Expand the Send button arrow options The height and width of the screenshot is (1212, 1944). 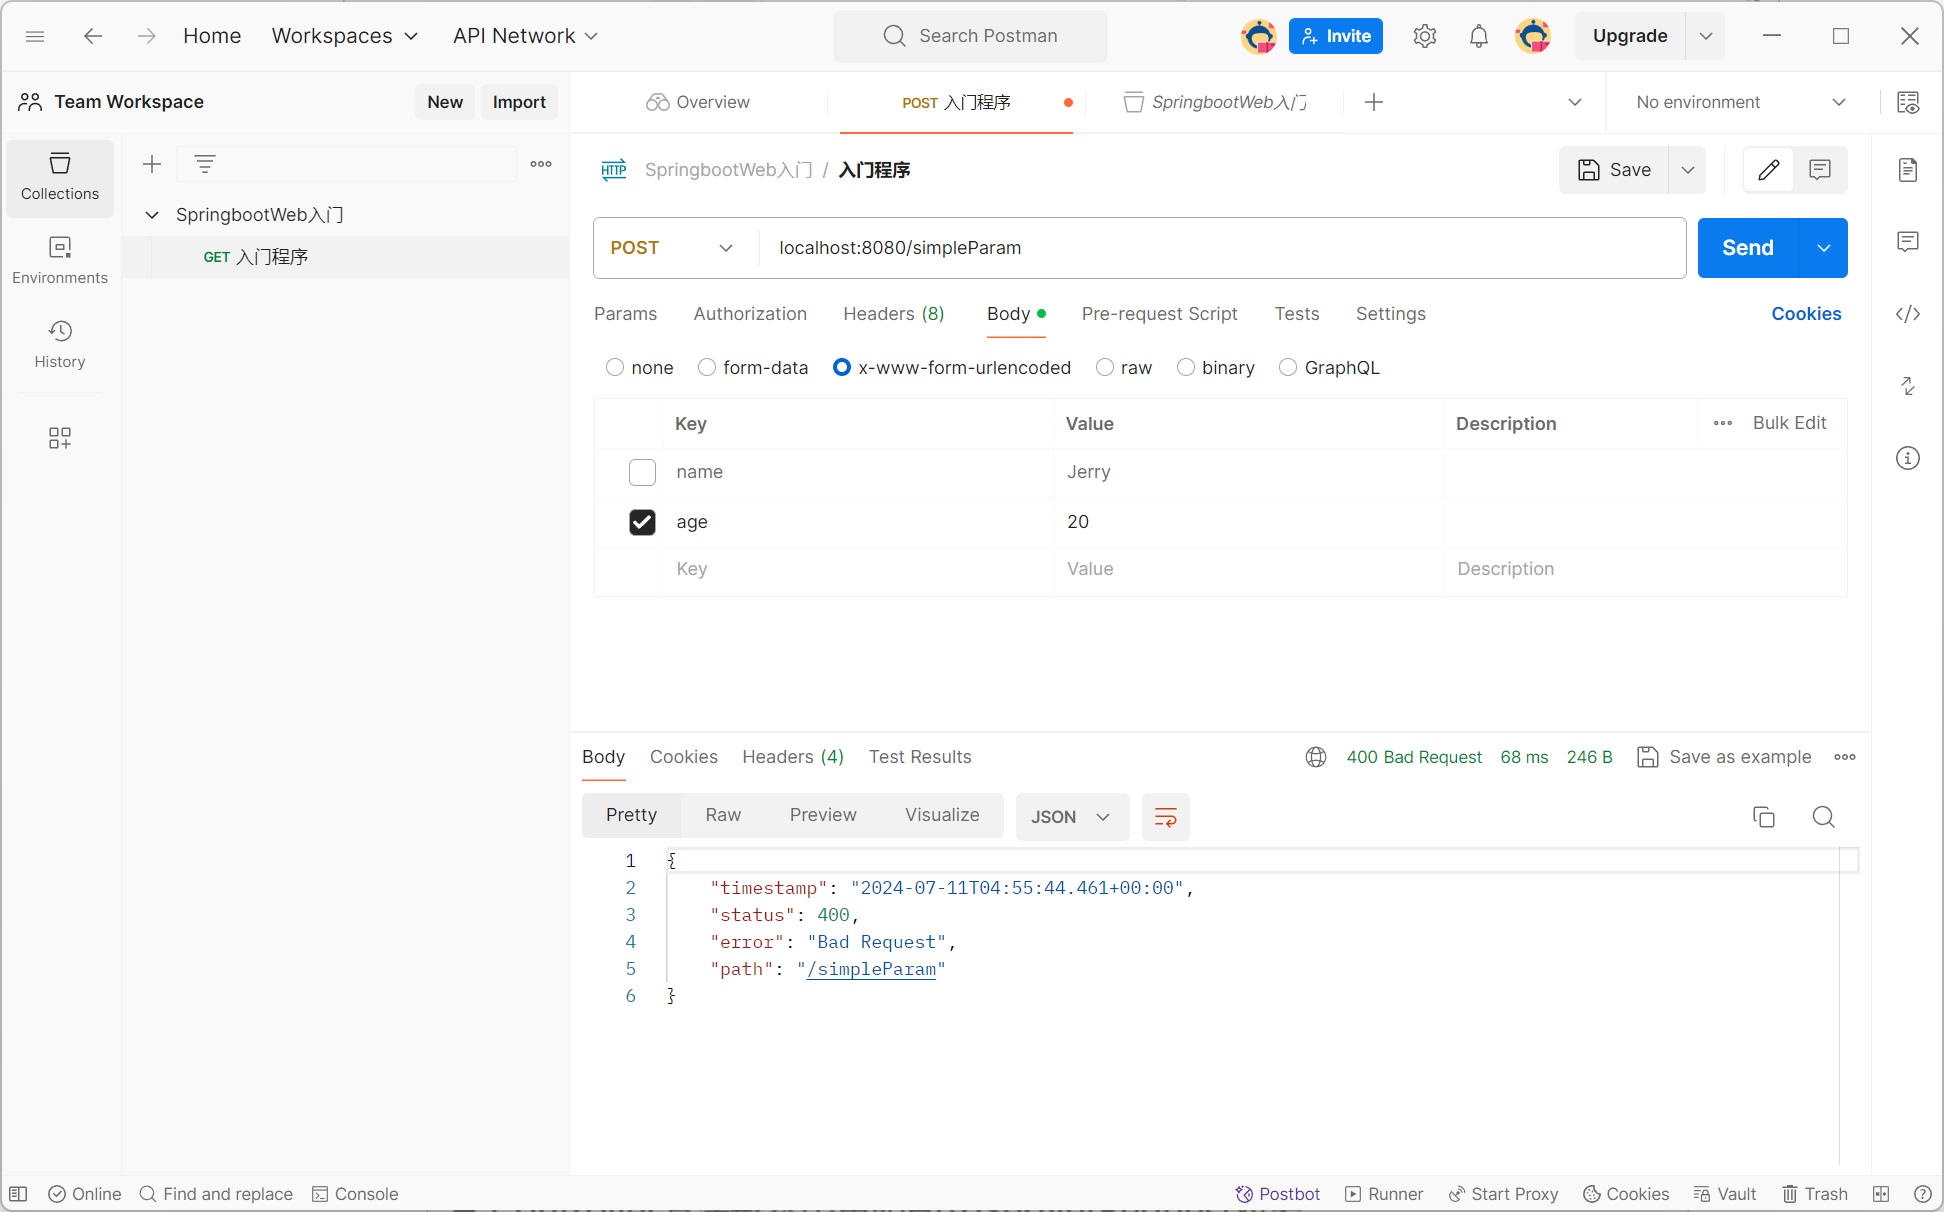point(1824,248)
